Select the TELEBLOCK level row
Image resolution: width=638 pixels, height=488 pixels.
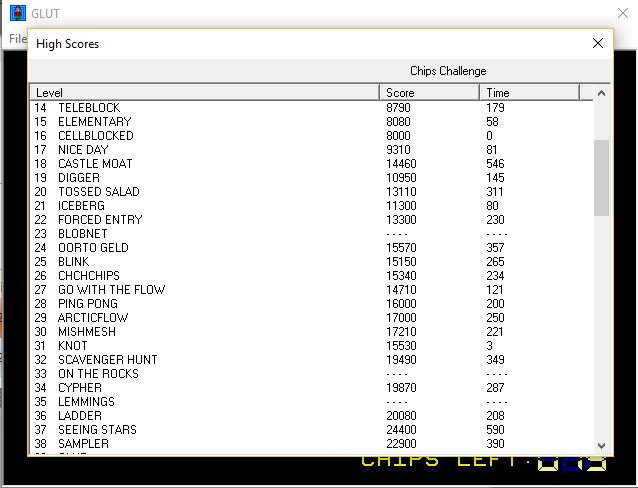point(88,108)
